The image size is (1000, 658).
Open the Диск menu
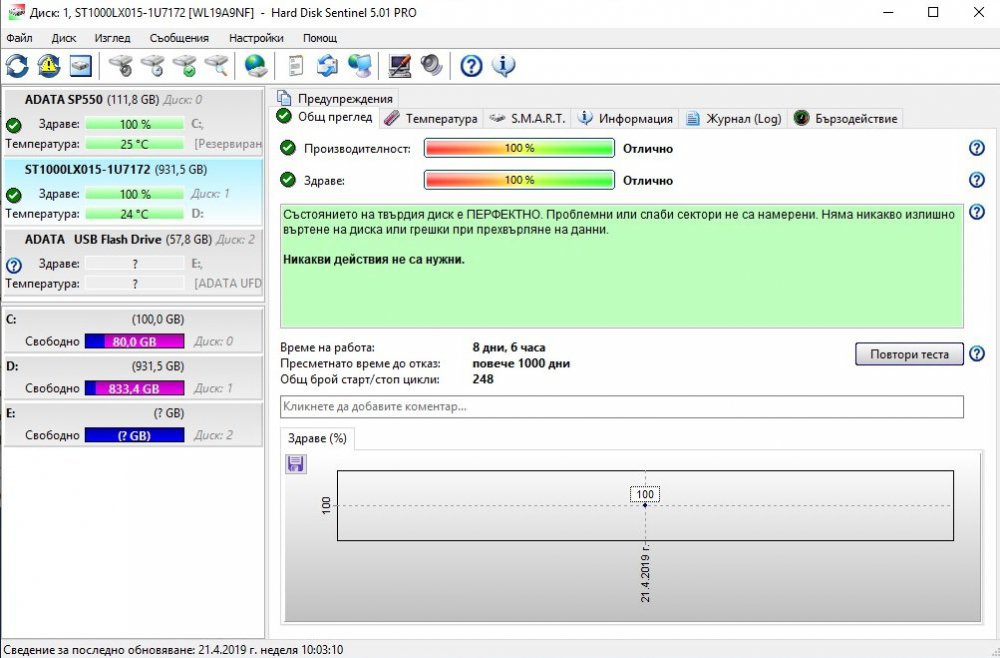click(64, 38)
